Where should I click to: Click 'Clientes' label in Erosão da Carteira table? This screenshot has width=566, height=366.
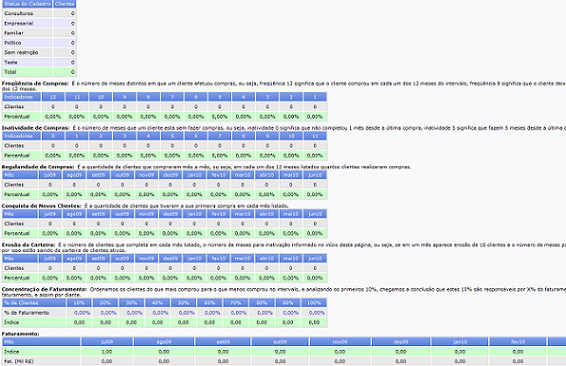[14, 268]
